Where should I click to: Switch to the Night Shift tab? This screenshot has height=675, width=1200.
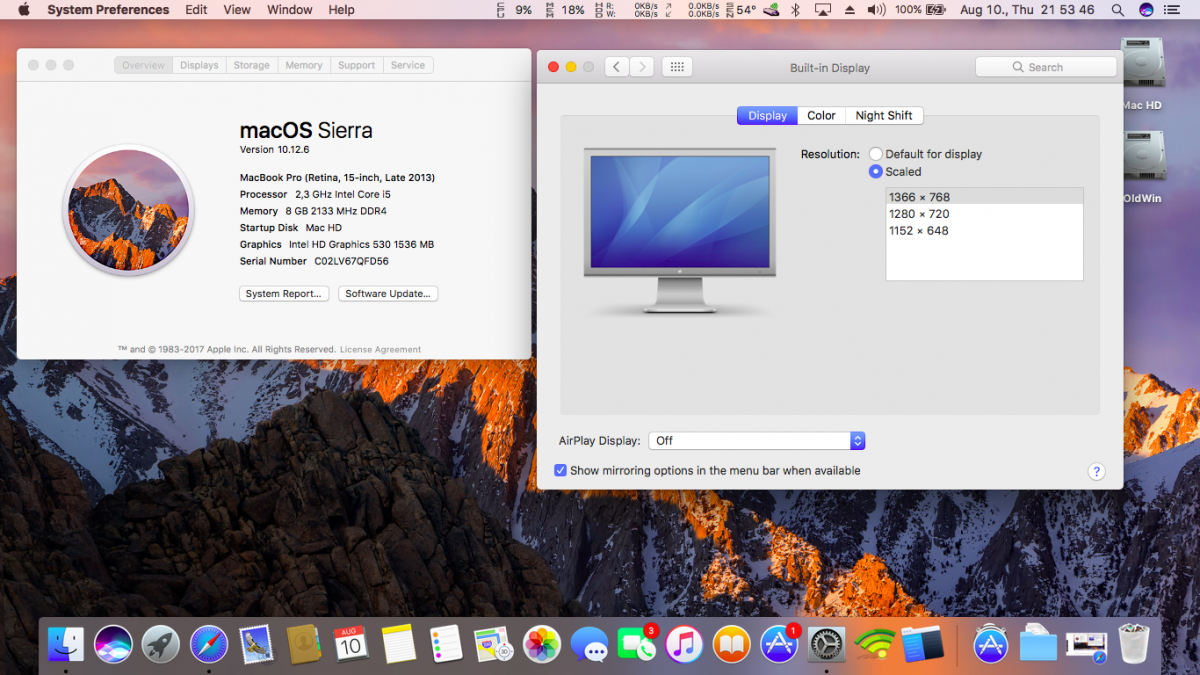tap(884, 115)
